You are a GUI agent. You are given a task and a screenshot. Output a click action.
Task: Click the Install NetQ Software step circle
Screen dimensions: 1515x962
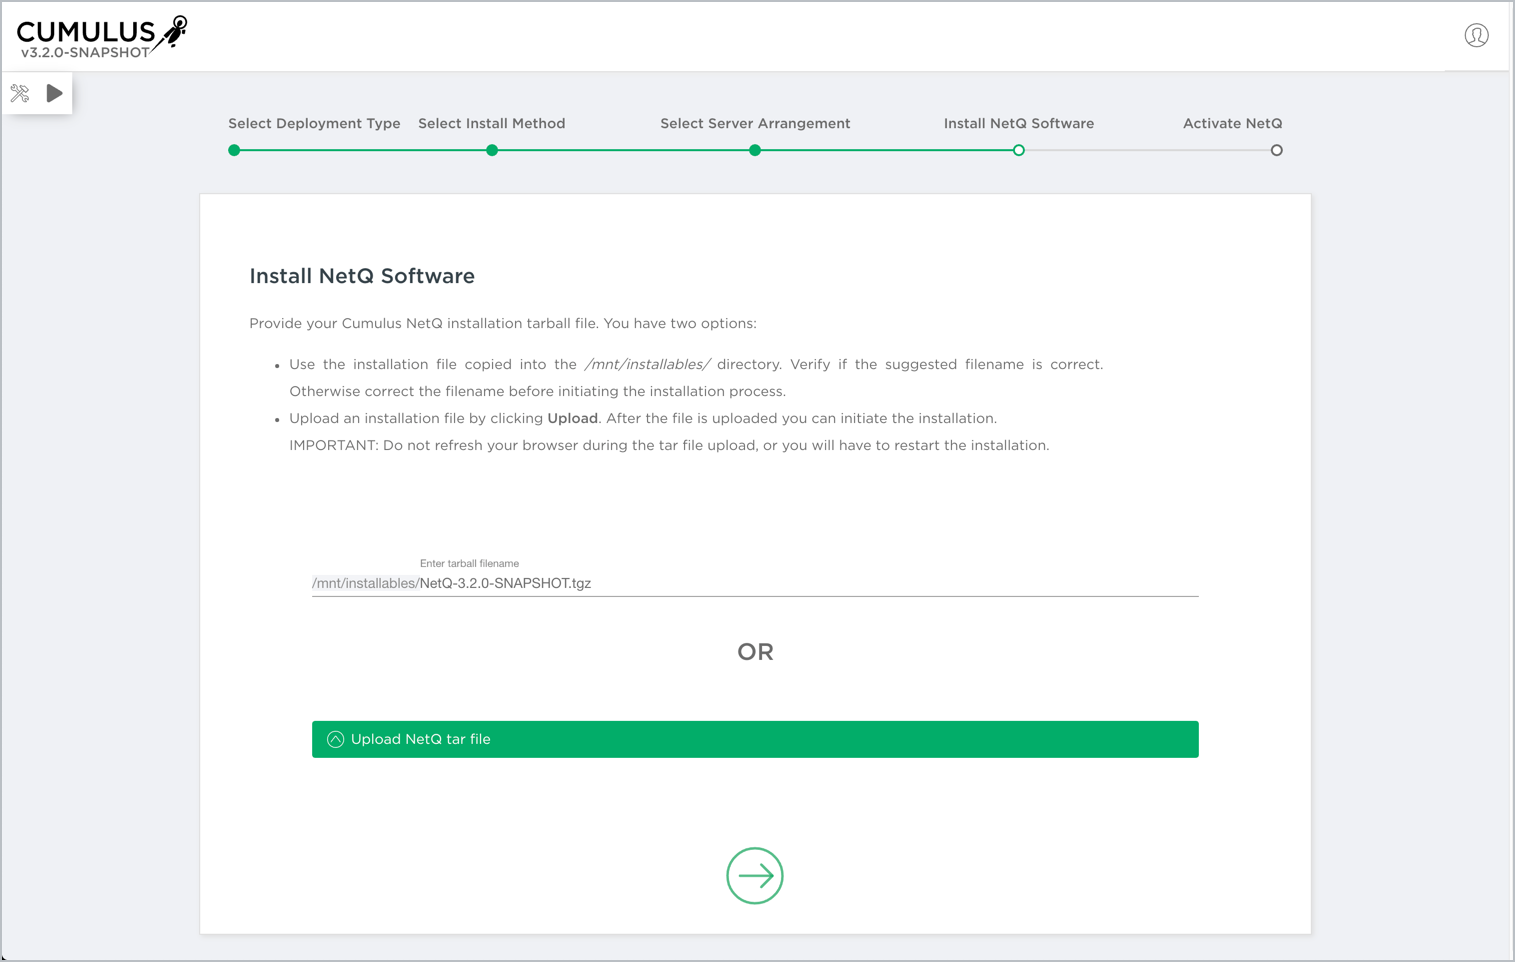[x=1018, y=151]
